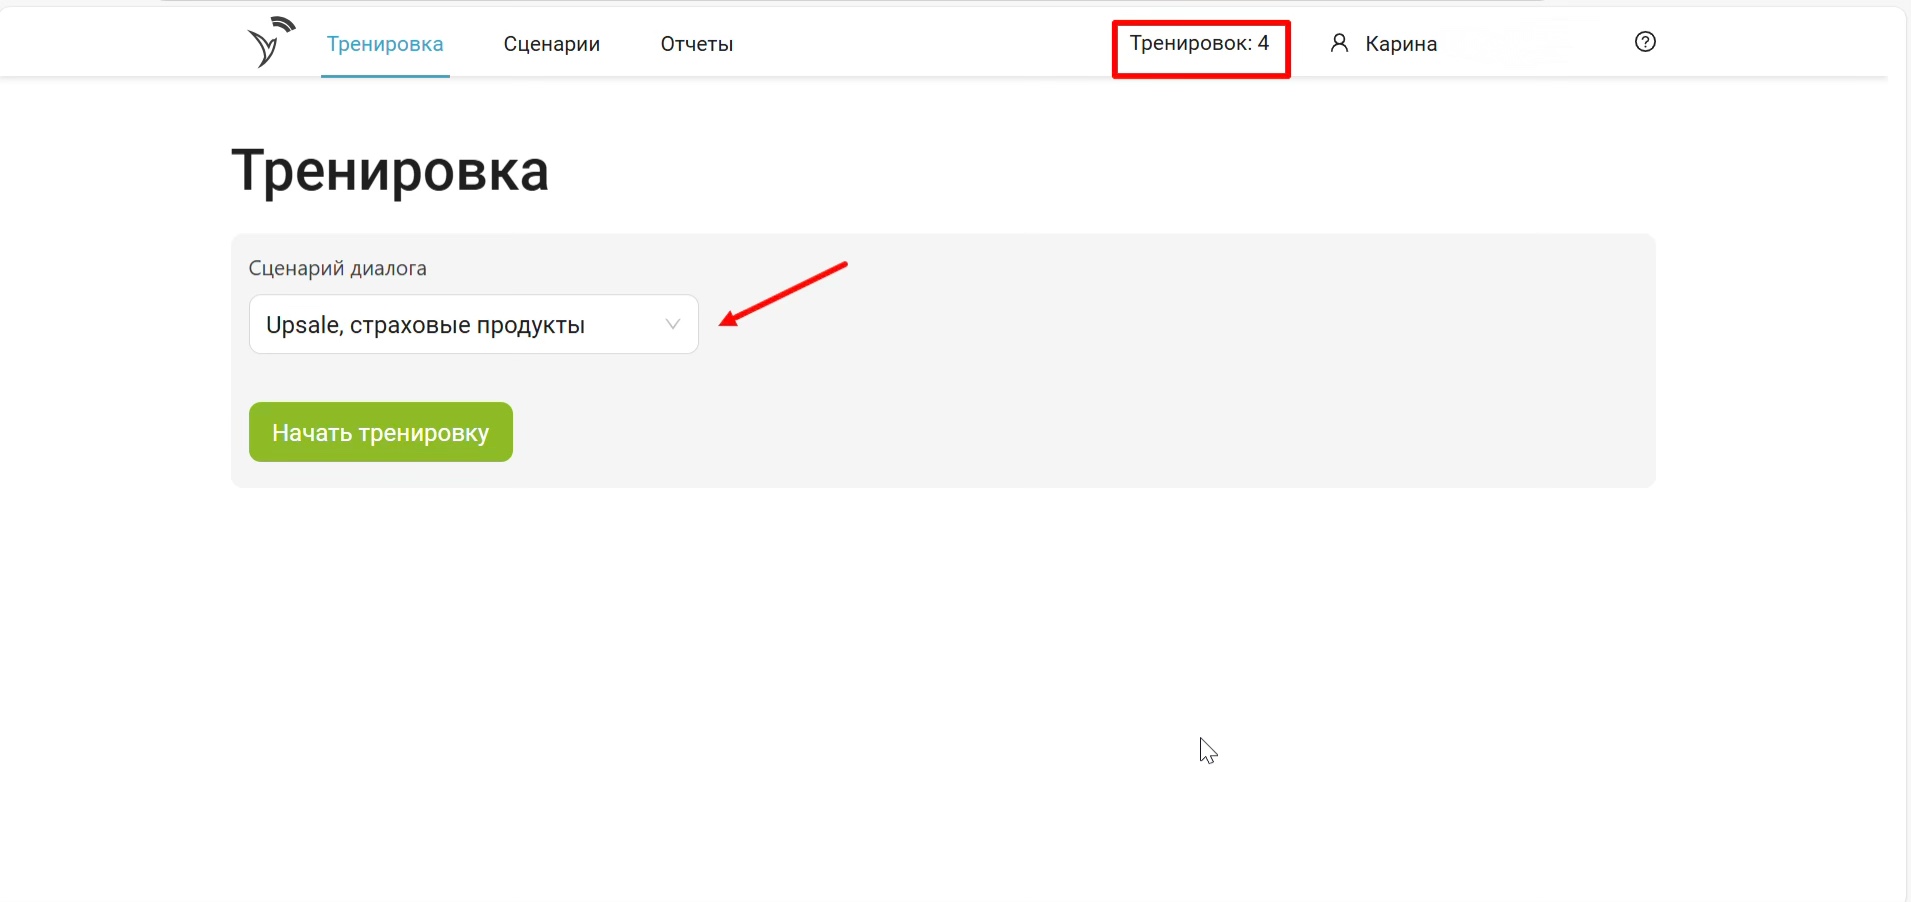The height and width of the screenshot is (902, 1911).
Task: Click the large Тренировка page heading
Action: (x=390, y=170)
